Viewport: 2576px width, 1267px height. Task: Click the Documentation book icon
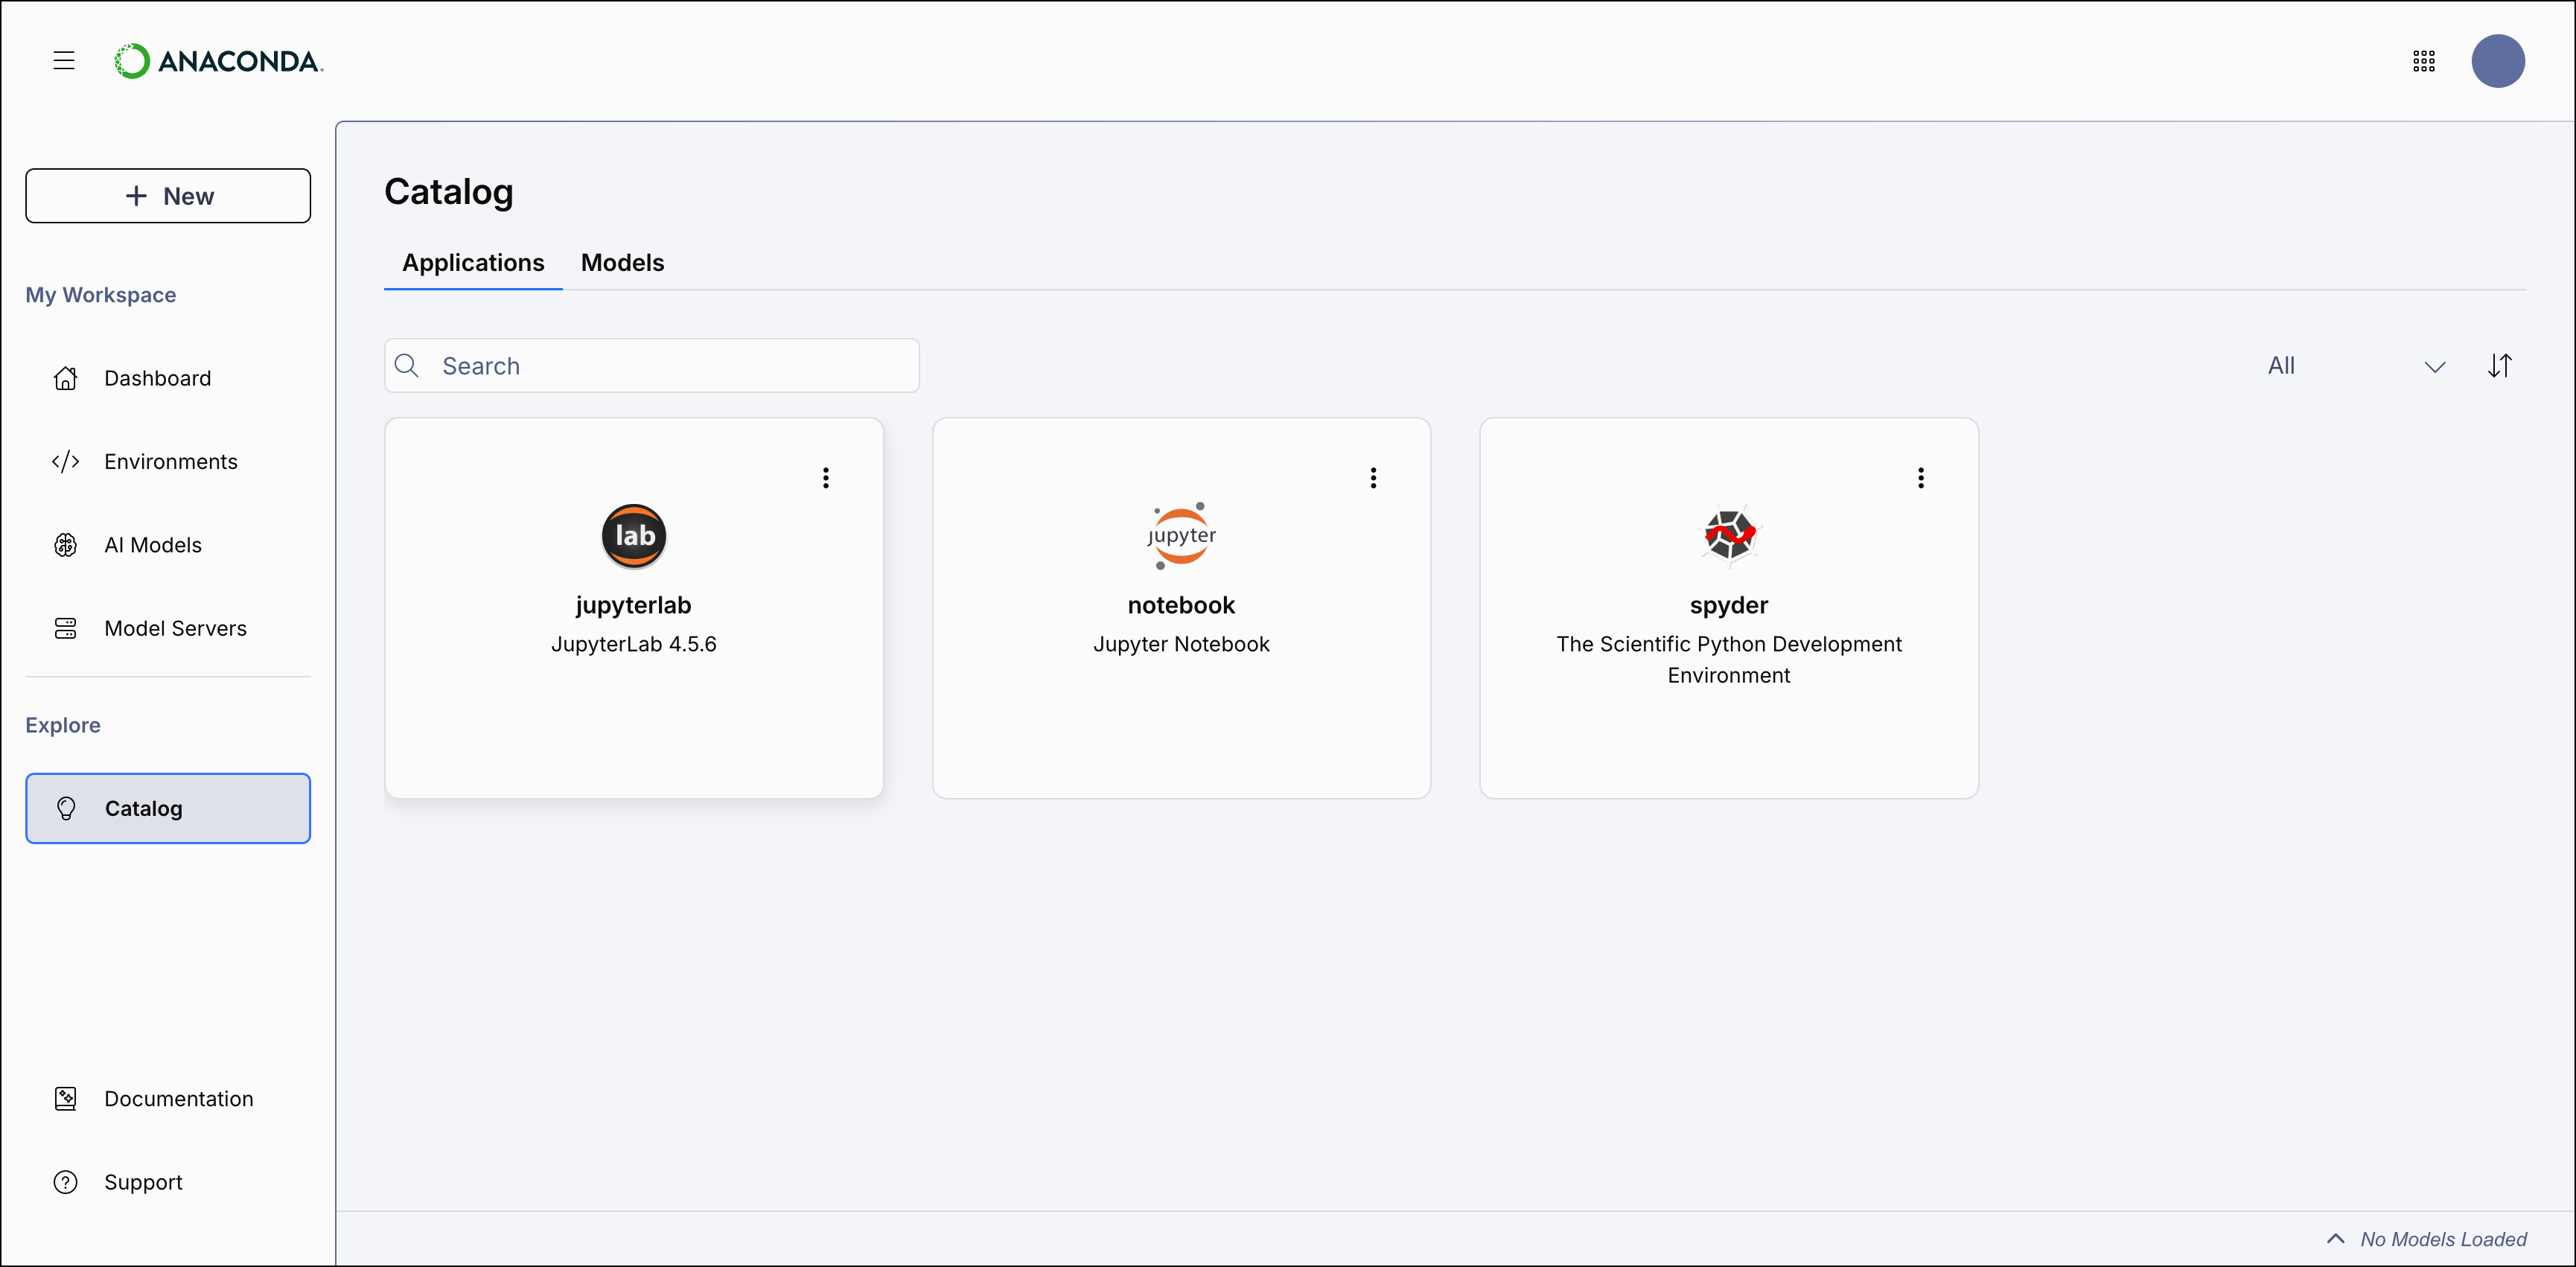pos(66,1098)
